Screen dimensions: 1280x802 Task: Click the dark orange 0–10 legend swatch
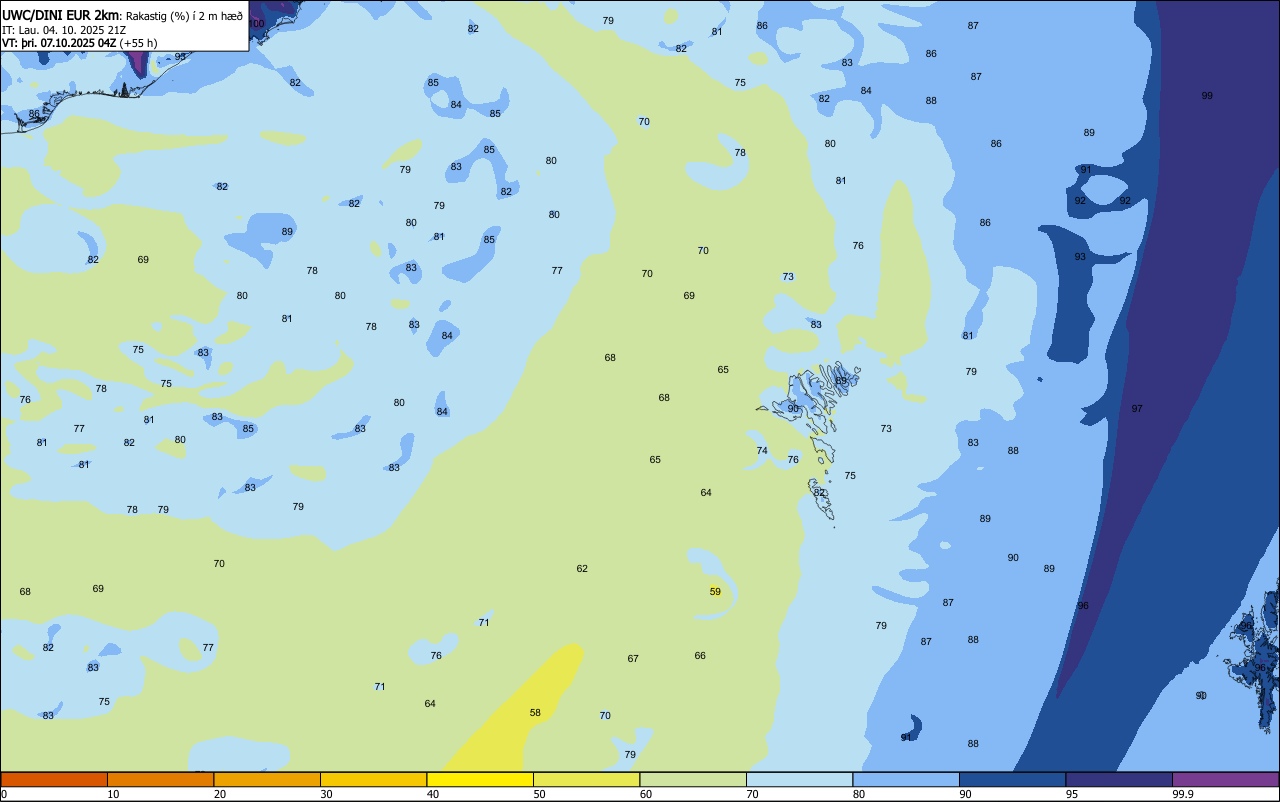pyautogui.click(x=54, y=779)
